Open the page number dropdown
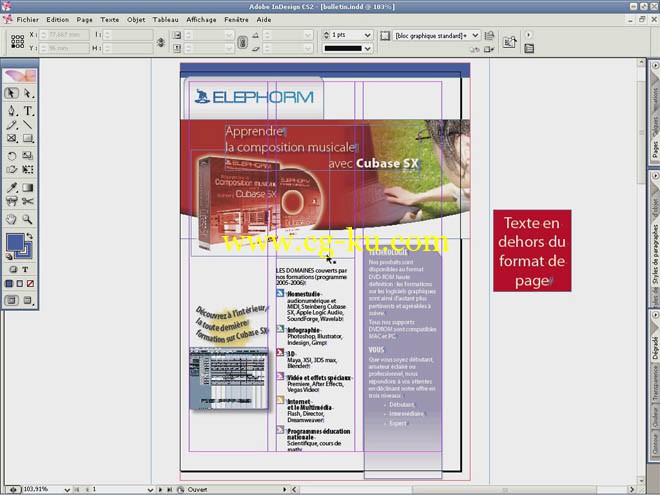The height and width of the screenshot is (495, 660). pos(150,490)
